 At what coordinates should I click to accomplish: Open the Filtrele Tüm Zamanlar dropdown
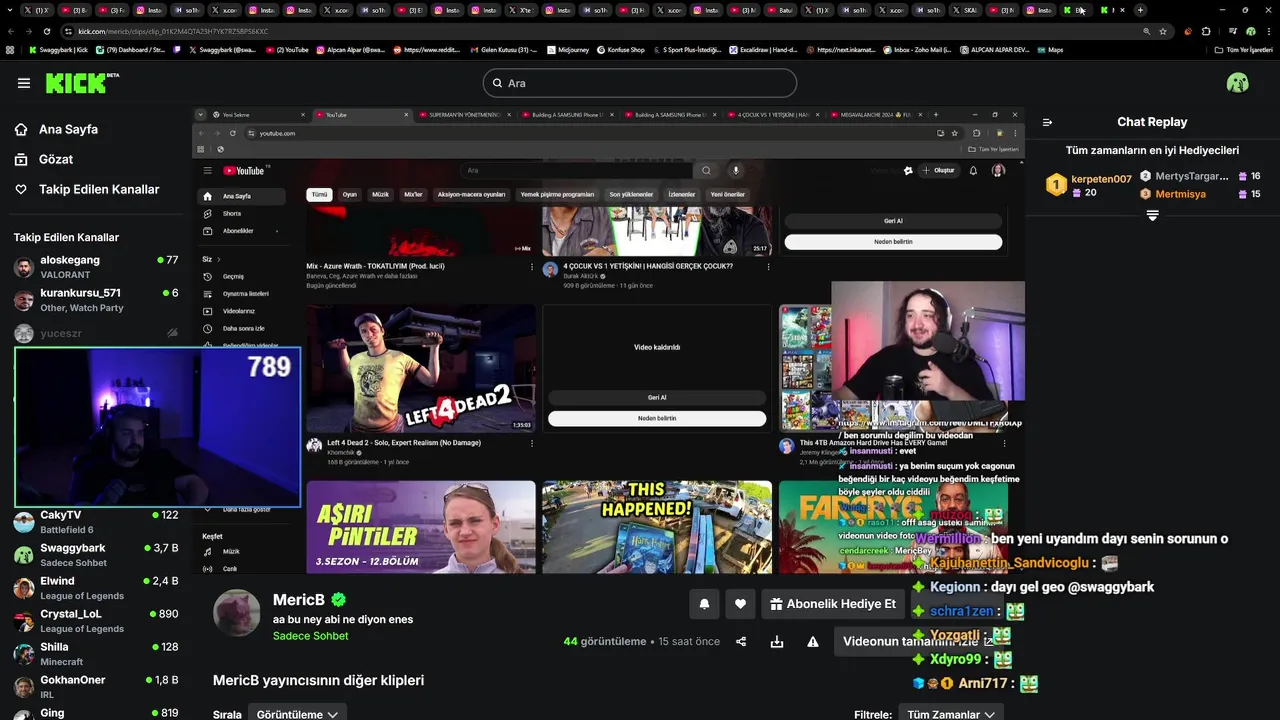tap(950, 714)
